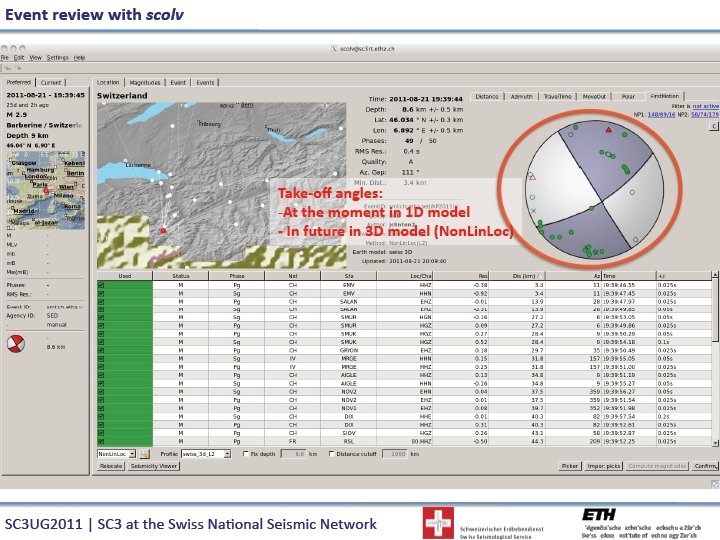
Task: Switch plot to the TravelTime tab
Action: pyautogui.click(x=557, y=96)
